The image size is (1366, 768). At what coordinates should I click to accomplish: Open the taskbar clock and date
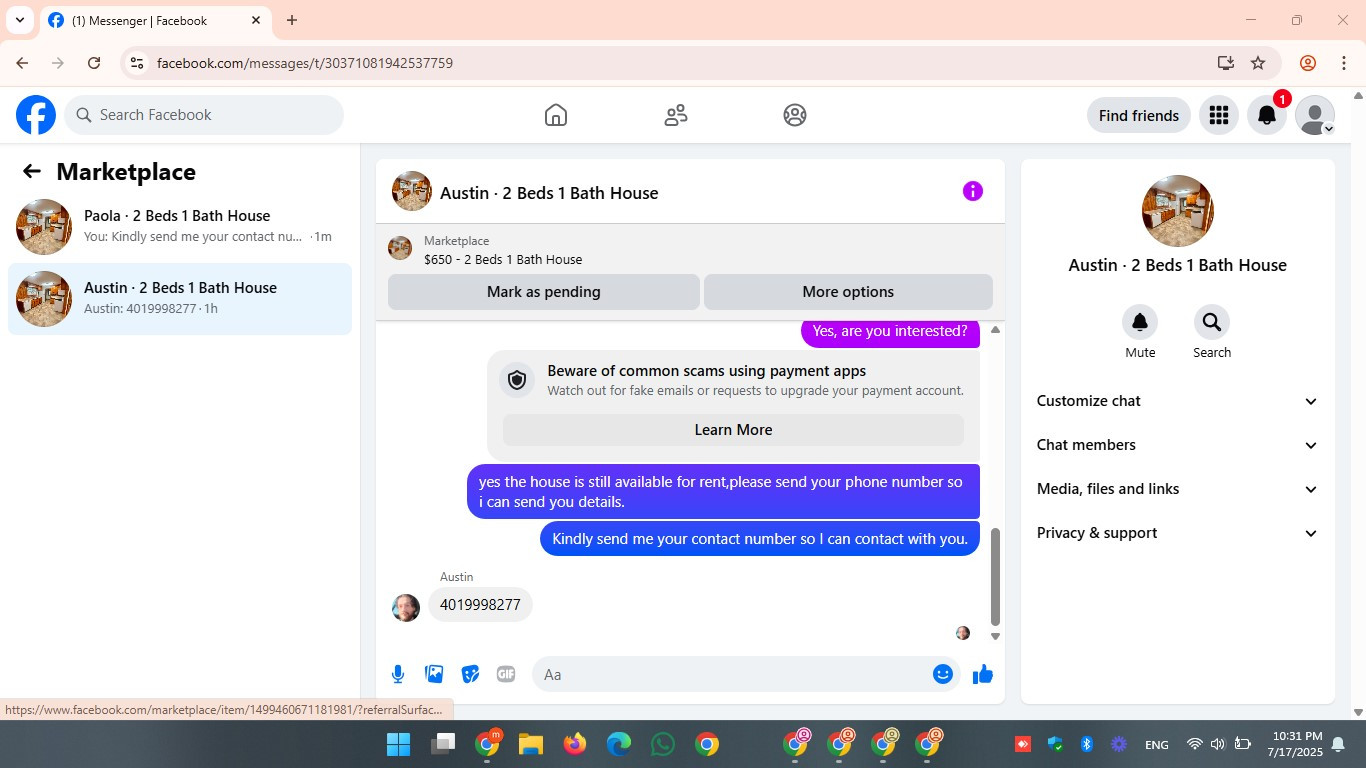click(x=1295, y=744)
